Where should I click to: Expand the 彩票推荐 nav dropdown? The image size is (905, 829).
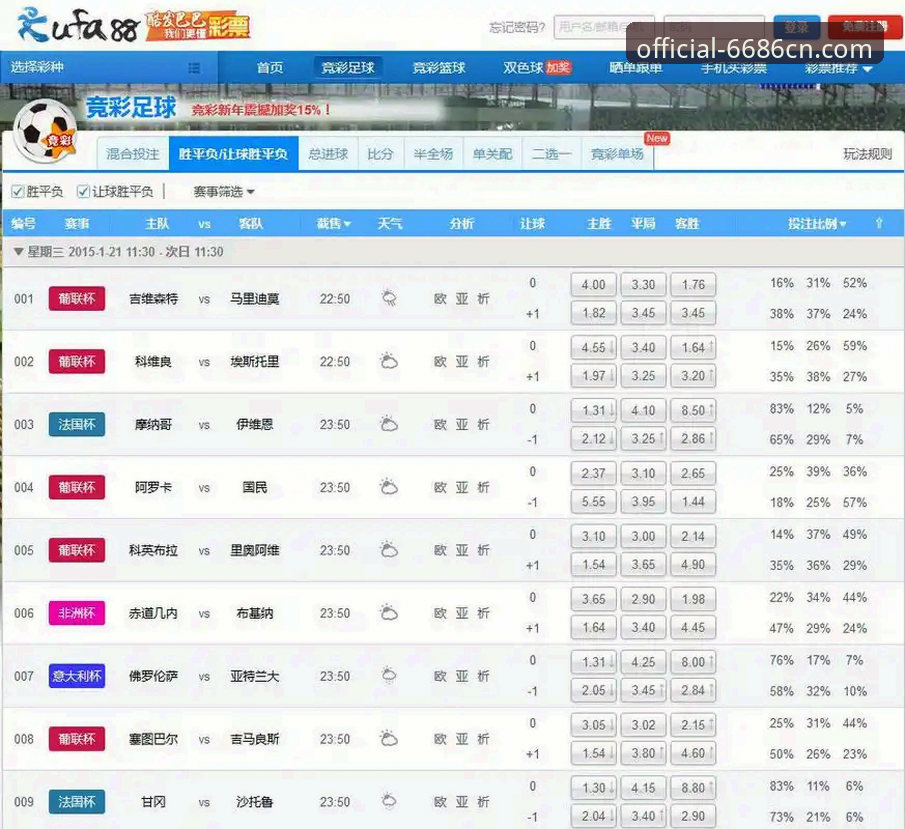click(838, 68)
